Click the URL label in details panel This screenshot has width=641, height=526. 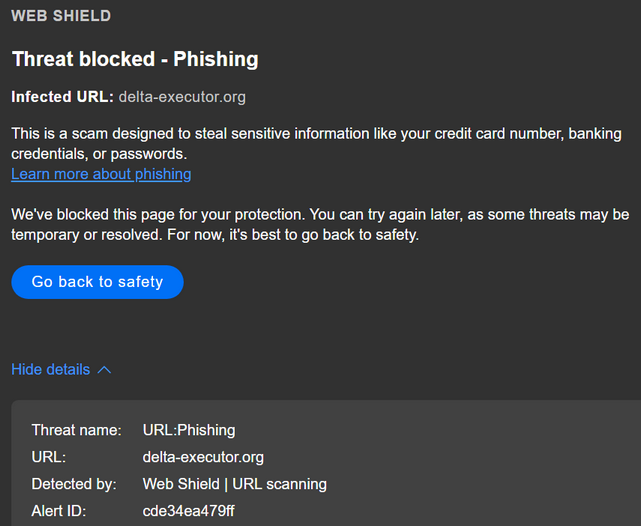[x=48, y=457]
